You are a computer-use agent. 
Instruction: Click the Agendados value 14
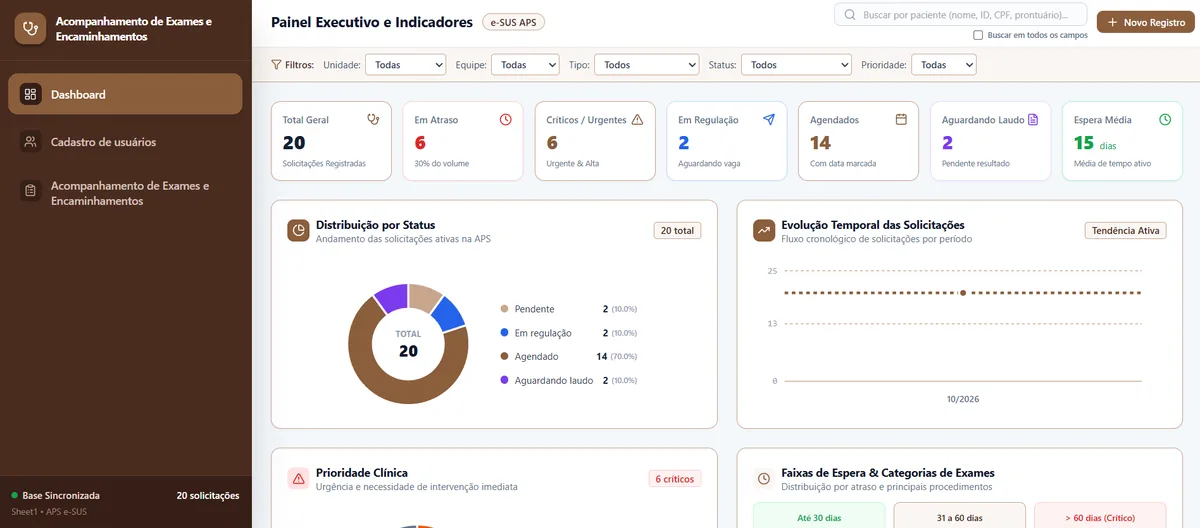pos(820,143)
